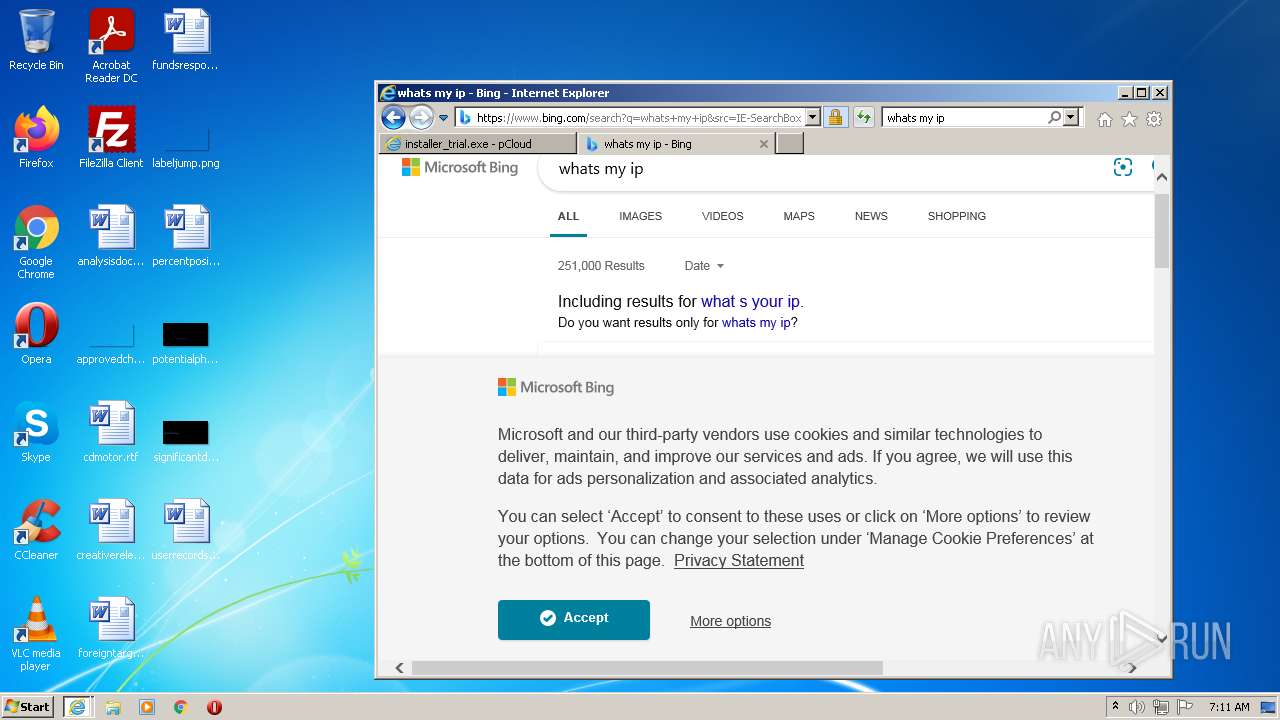This screenshot has height=720, width=1280.
Task: Select the Firefox desktop icon
Action: click(36, 138)
